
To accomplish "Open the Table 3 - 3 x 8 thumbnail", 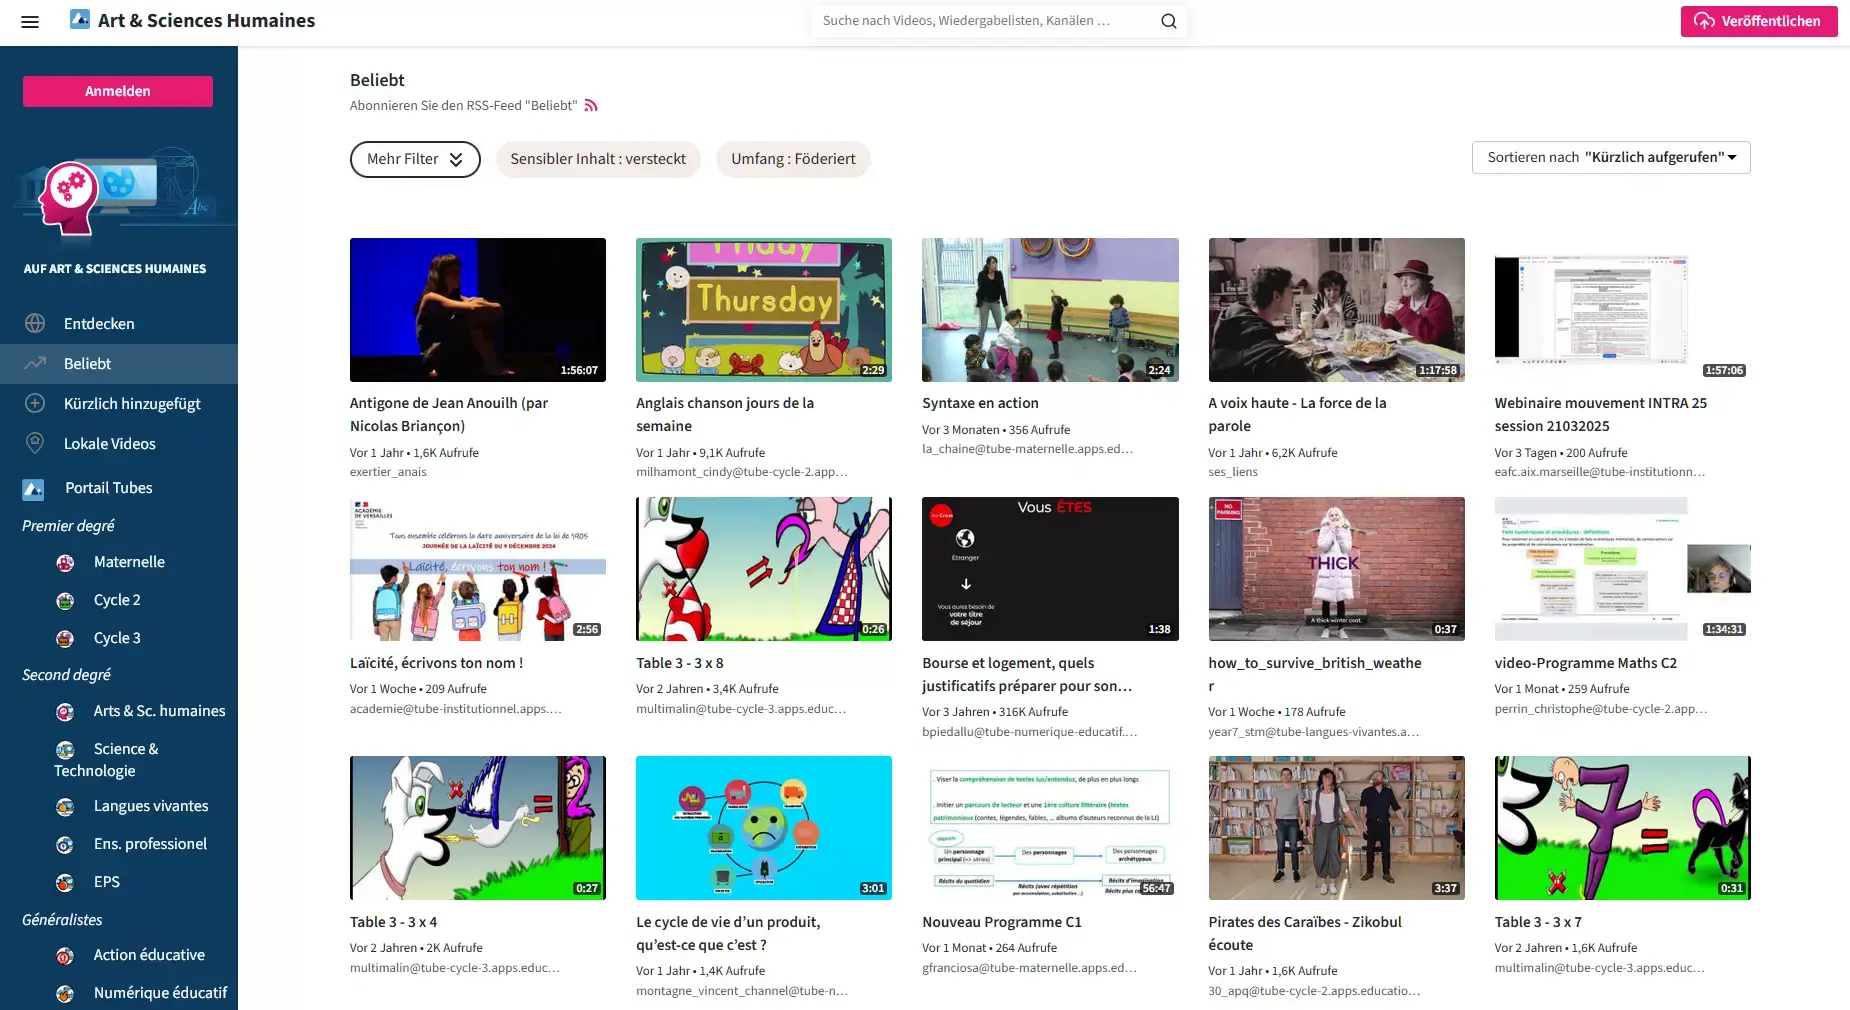I will coord(764,569).
